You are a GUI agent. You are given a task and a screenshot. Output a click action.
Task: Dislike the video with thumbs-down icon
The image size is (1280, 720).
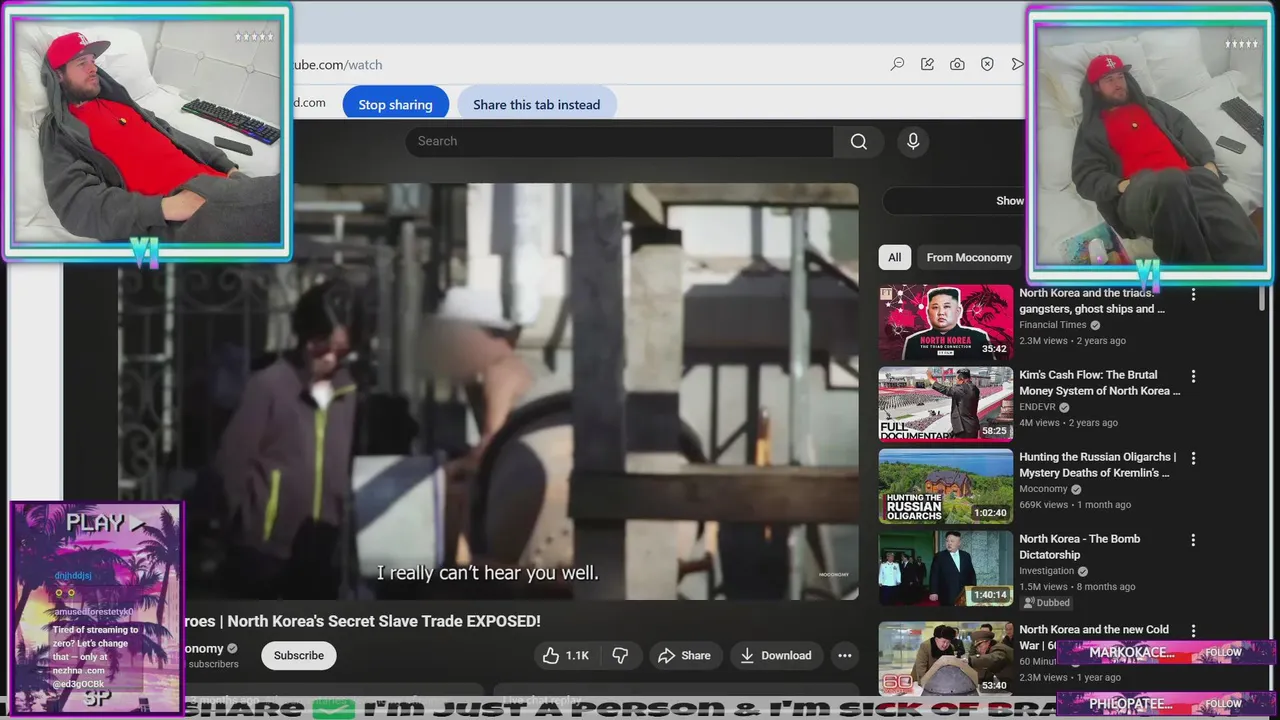pyautogui.click(x=620, y=656)
